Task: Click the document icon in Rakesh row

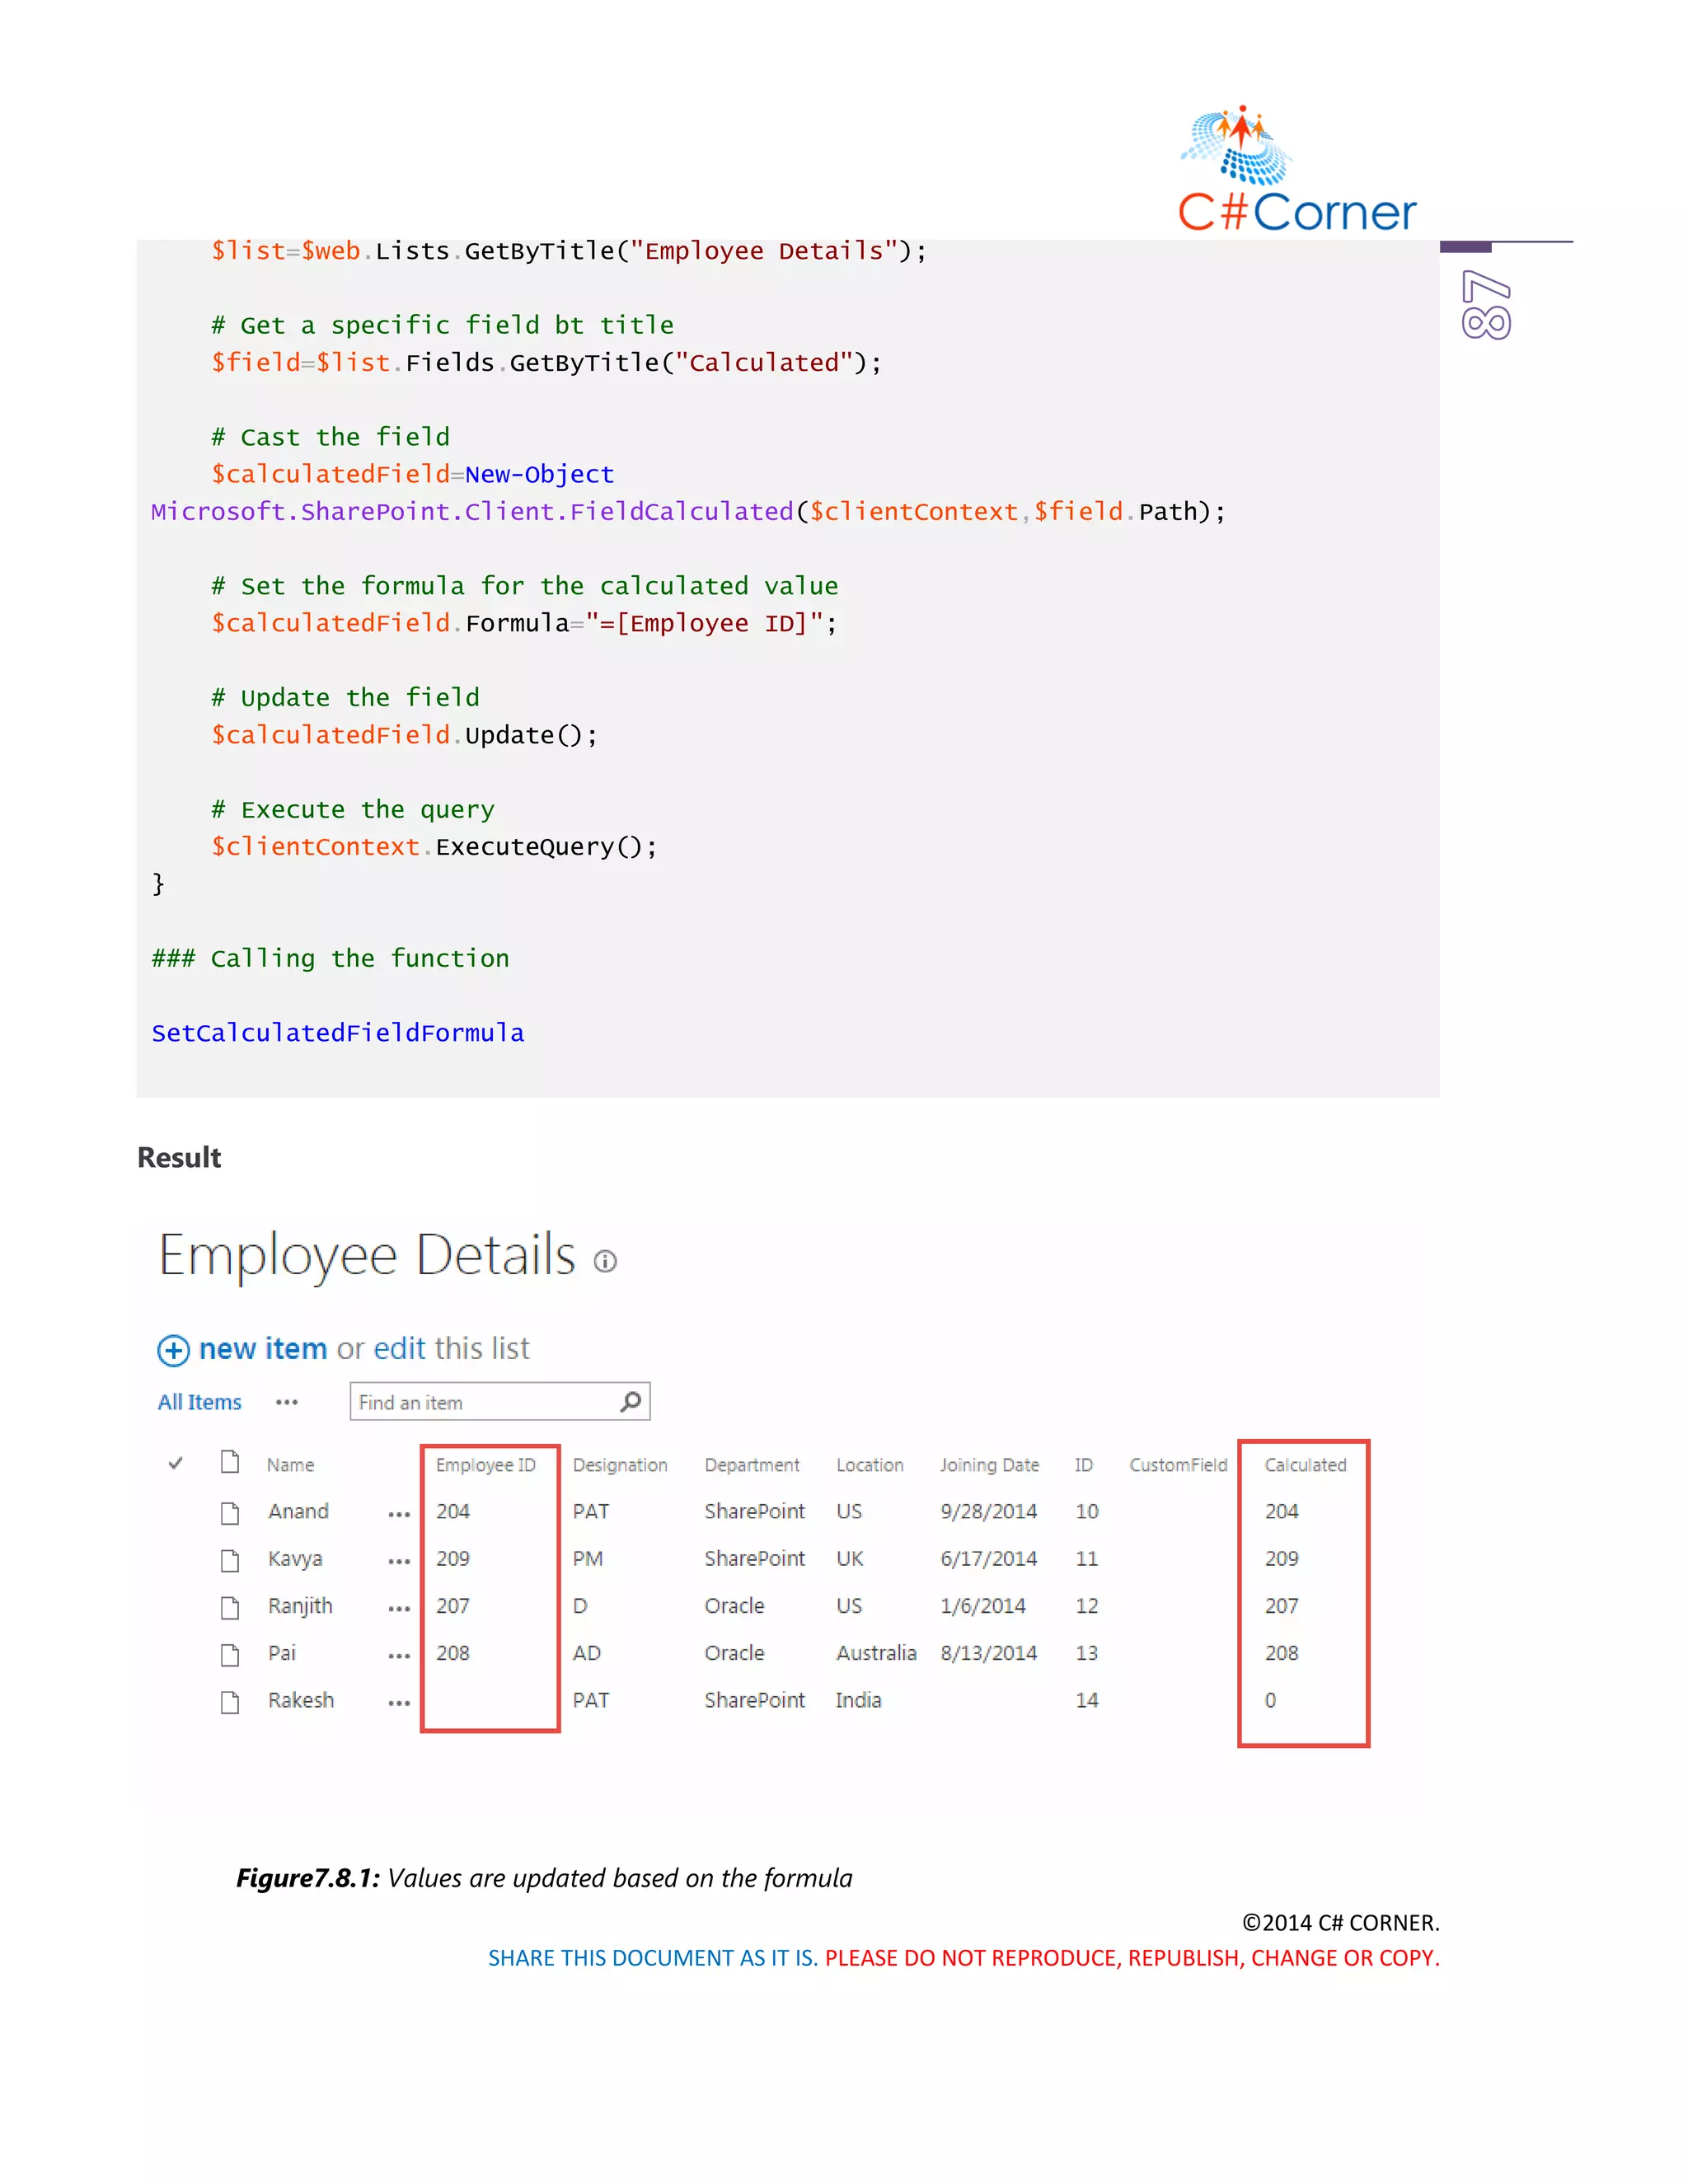Action: click(230, 1701)
